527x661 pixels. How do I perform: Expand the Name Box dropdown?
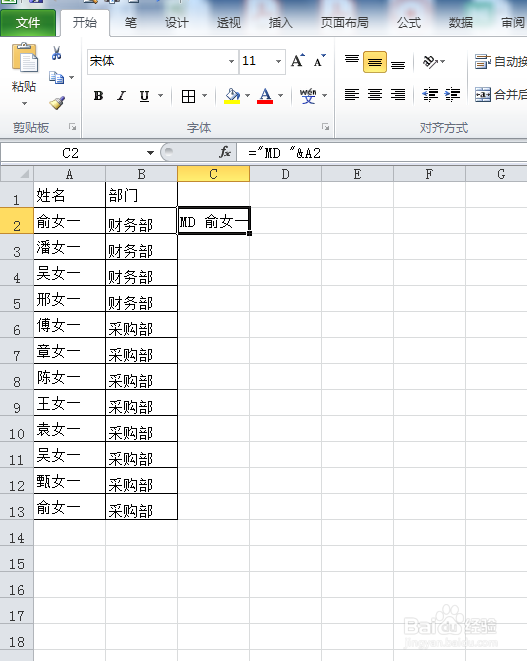click(x=151, y=153)
